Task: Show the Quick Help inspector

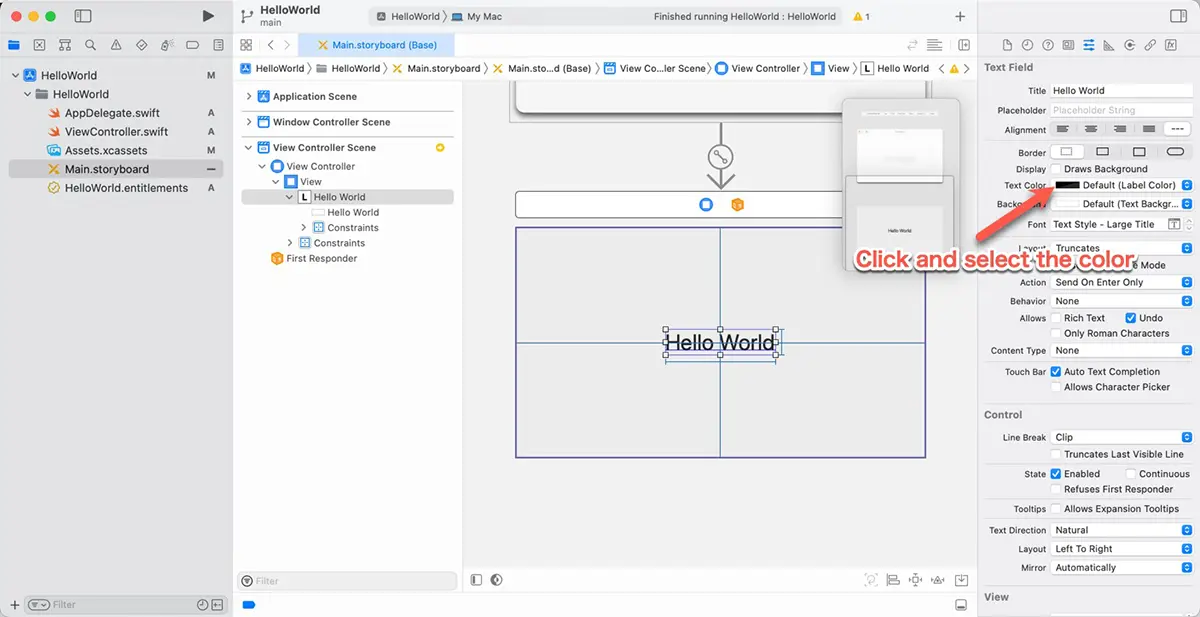Action: (1048, 45)
